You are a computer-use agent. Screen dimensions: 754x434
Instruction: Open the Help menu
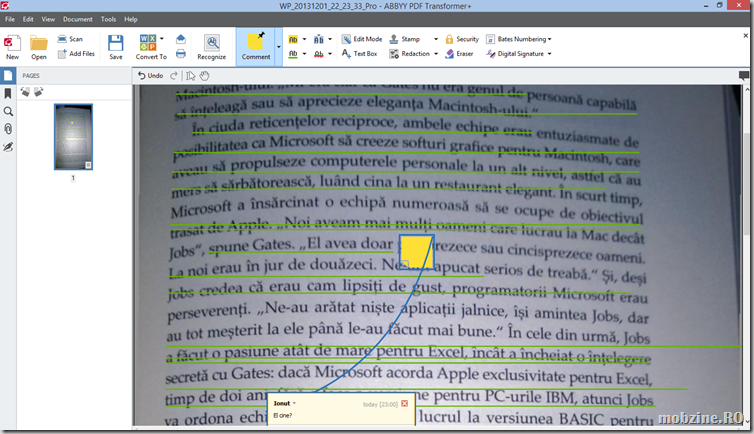click(x=131, y=19)
